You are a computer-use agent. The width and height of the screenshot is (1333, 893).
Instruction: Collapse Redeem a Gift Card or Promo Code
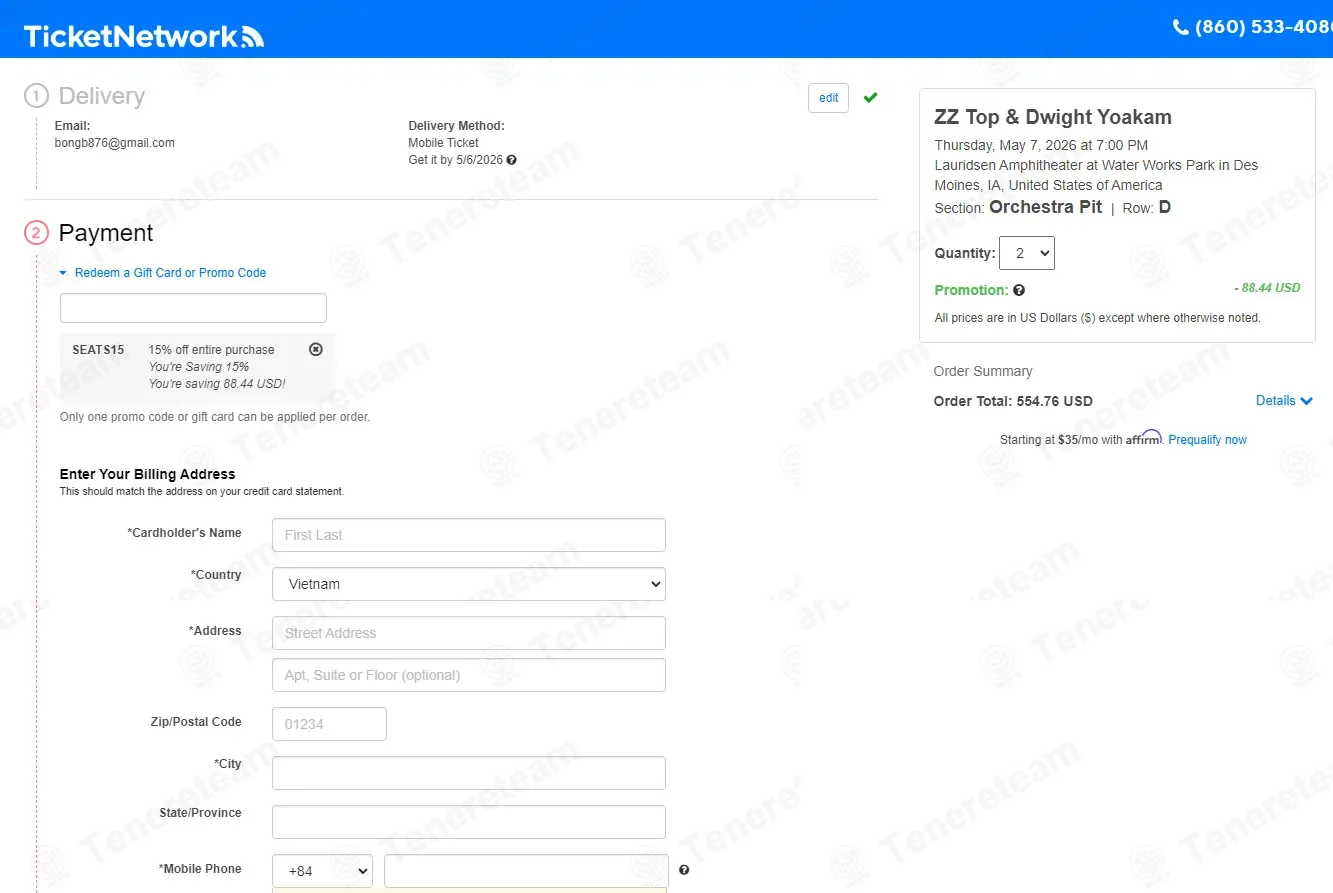point(162,273)
